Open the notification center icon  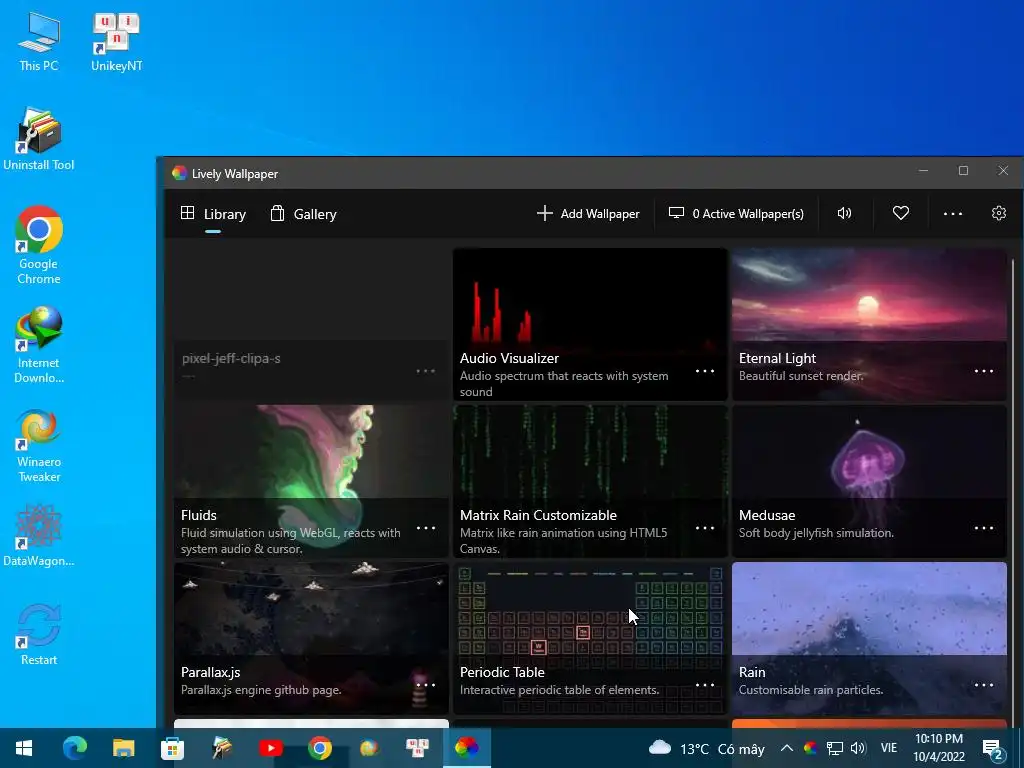point(993,749)
